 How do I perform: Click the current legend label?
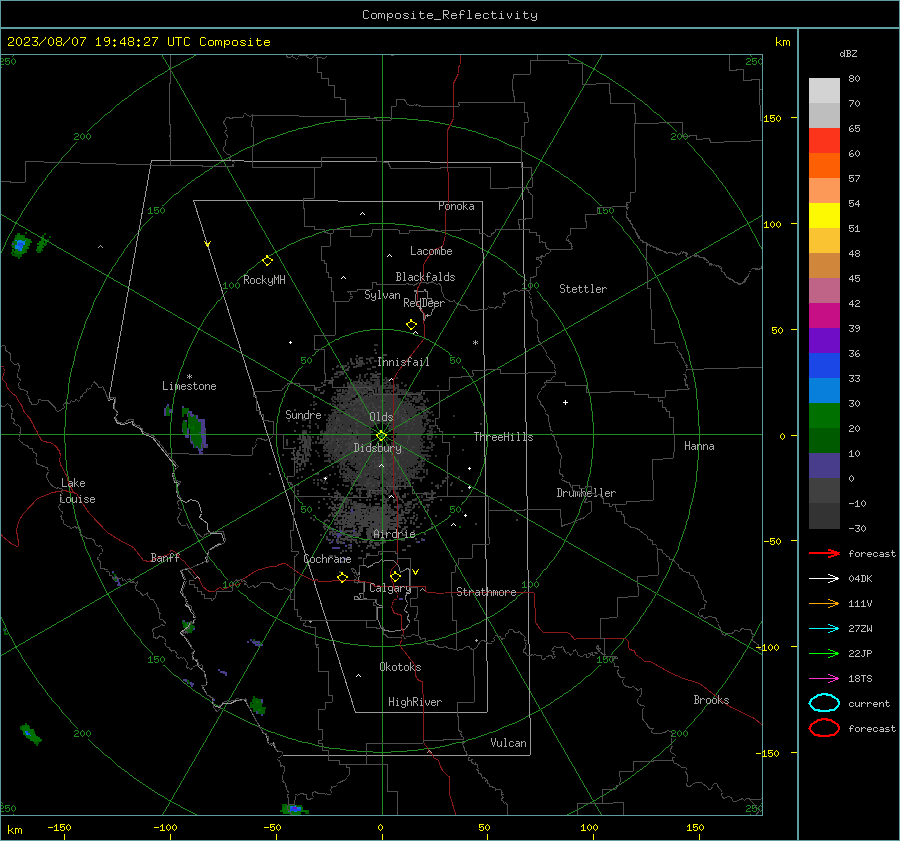869,703
